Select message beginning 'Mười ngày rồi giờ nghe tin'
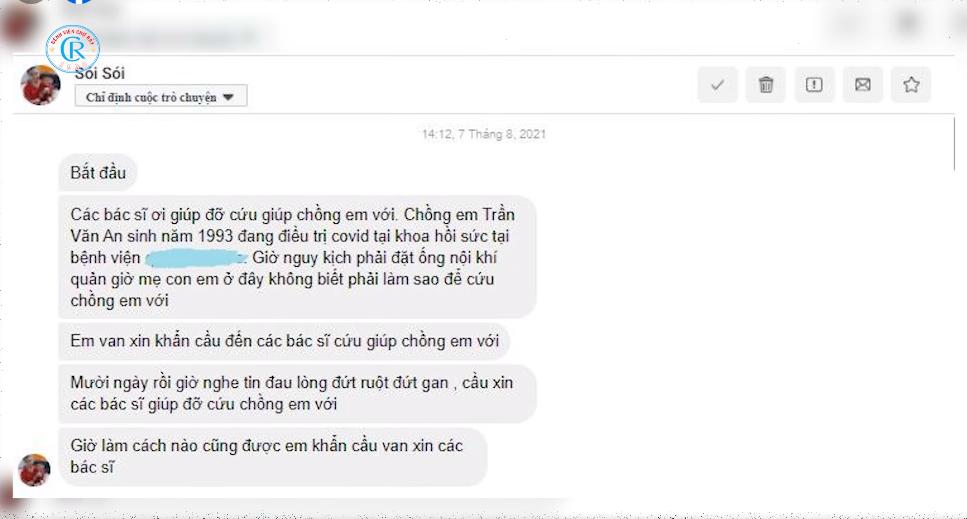 coord(297,393)
